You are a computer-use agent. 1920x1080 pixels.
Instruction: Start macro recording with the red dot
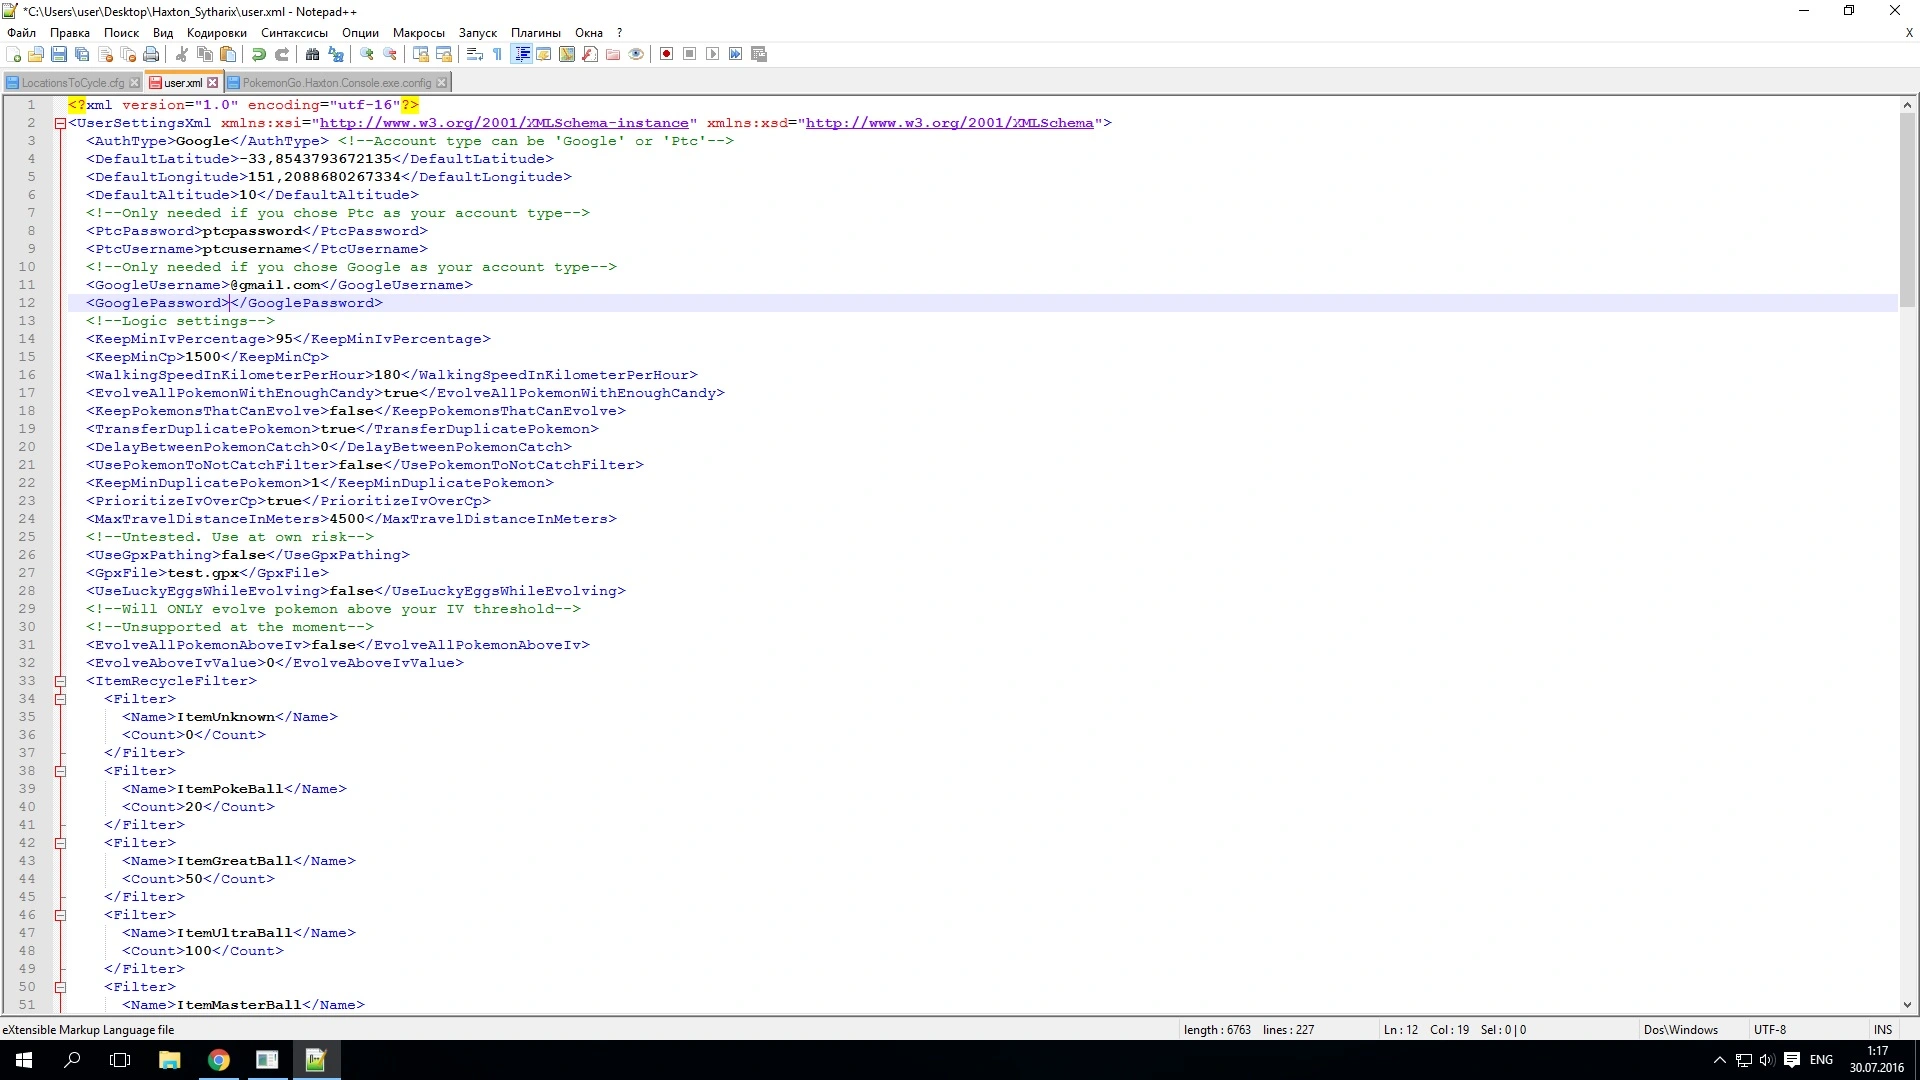[x=667, y=54]
